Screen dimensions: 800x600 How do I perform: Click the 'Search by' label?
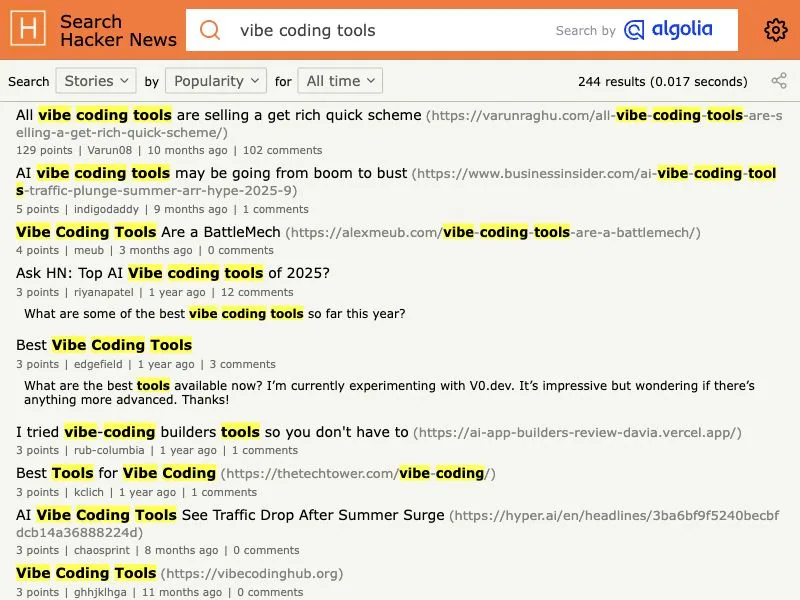586,31
